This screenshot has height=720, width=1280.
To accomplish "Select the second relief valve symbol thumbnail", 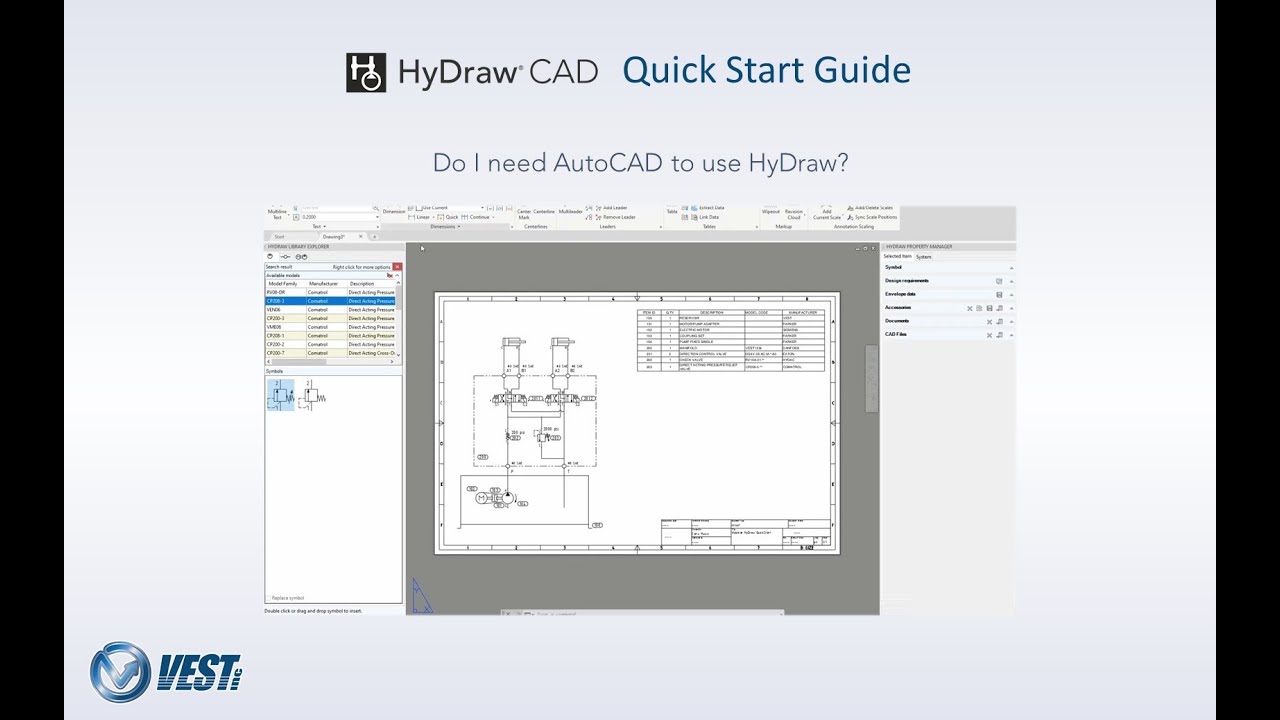I will click(x=311, y=395).
